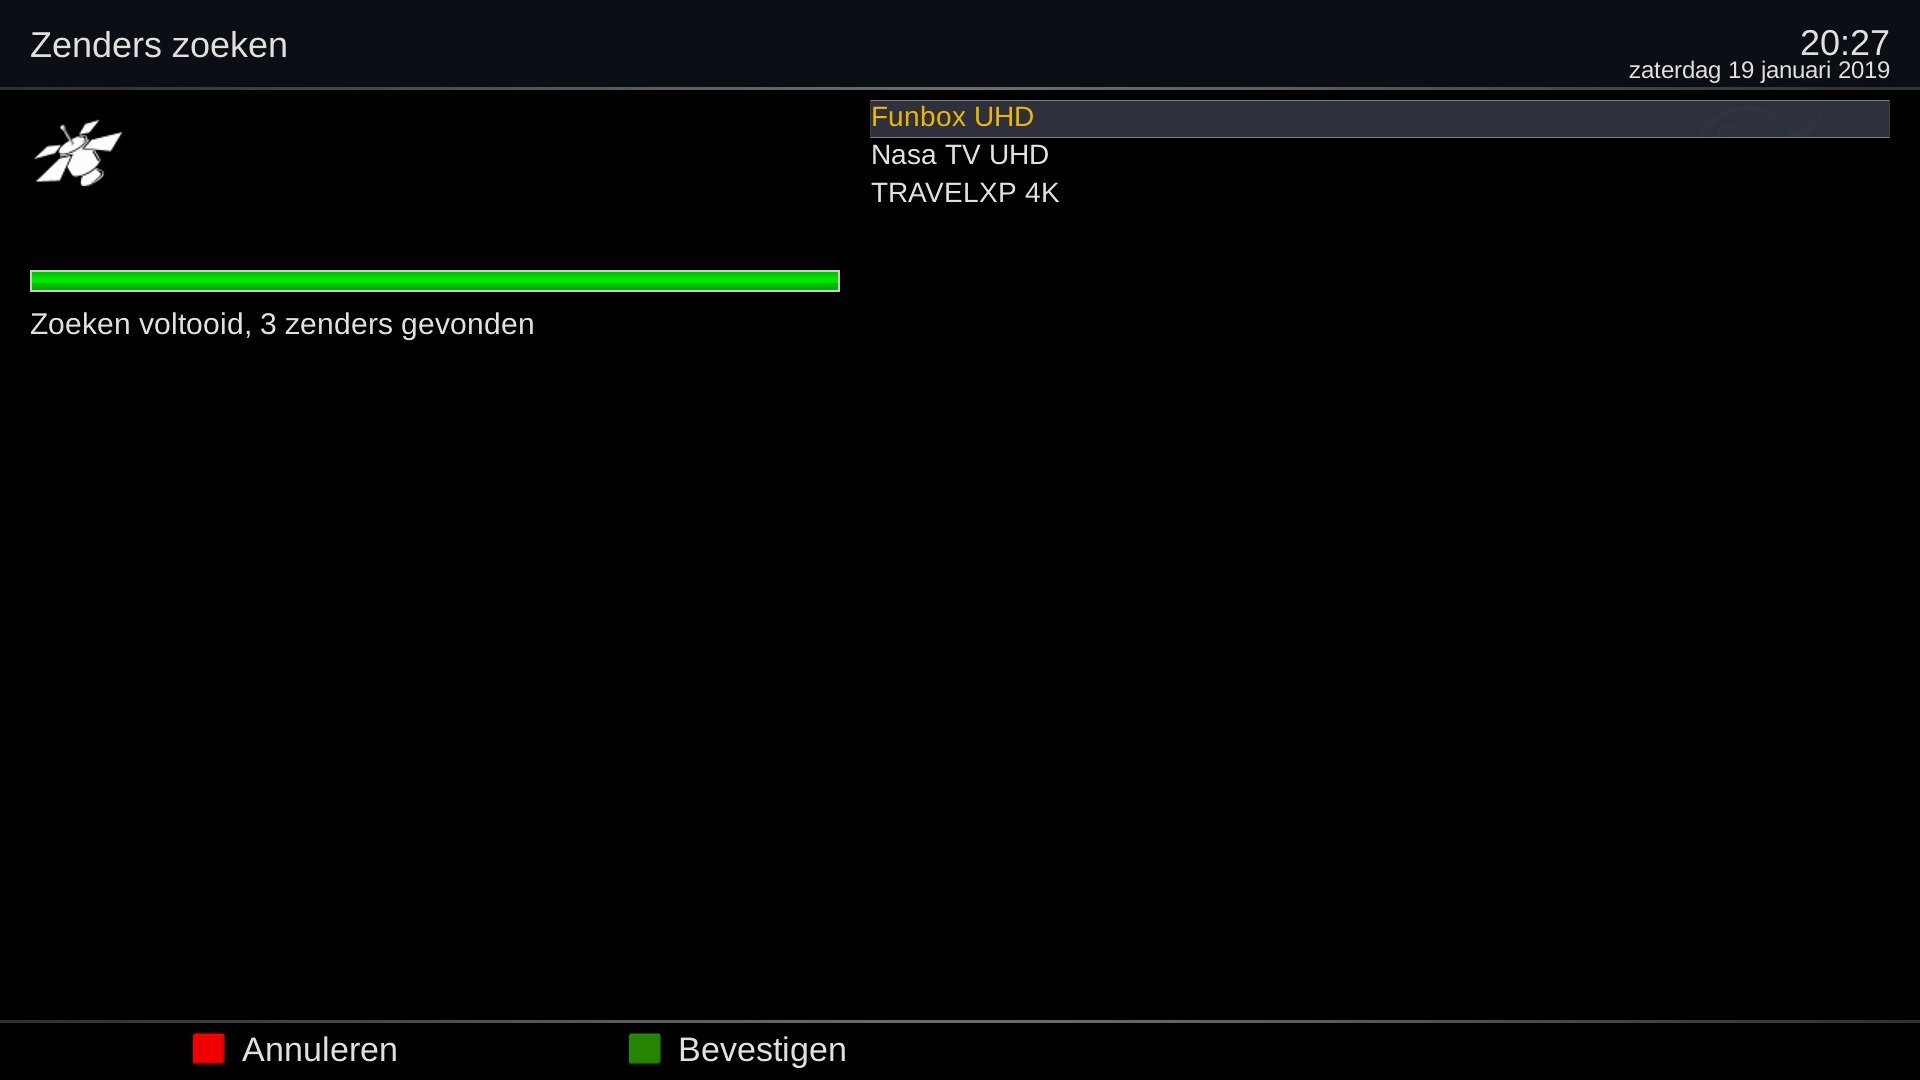Click the Bevestigen label
Image resolution: width=1920 pixels, height=1080 pixels.
(x=762, y=1050)
